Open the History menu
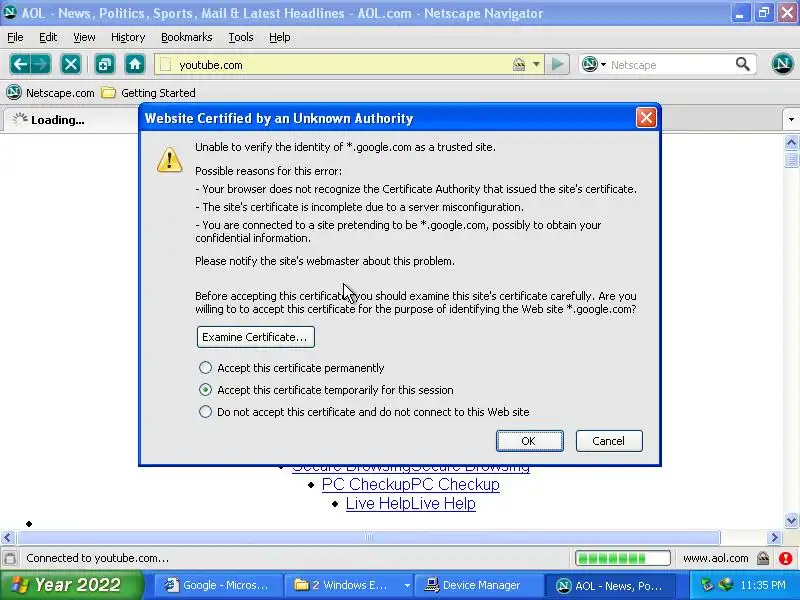 128,37
